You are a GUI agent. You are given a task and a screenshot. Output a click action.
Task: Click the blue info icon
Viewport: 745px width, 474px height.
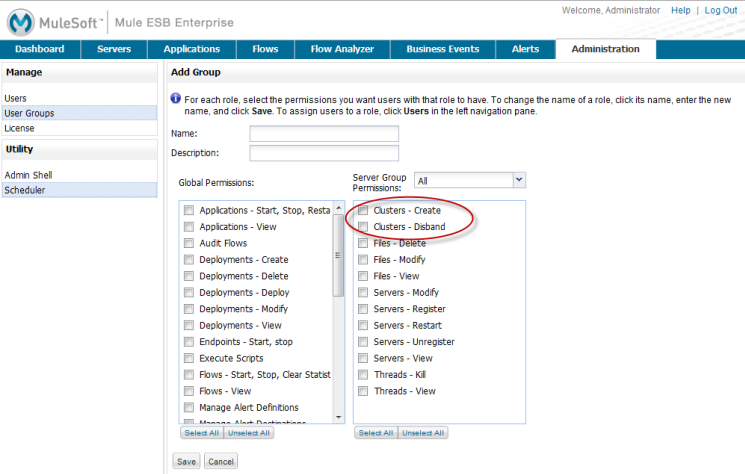click(176, 99)
